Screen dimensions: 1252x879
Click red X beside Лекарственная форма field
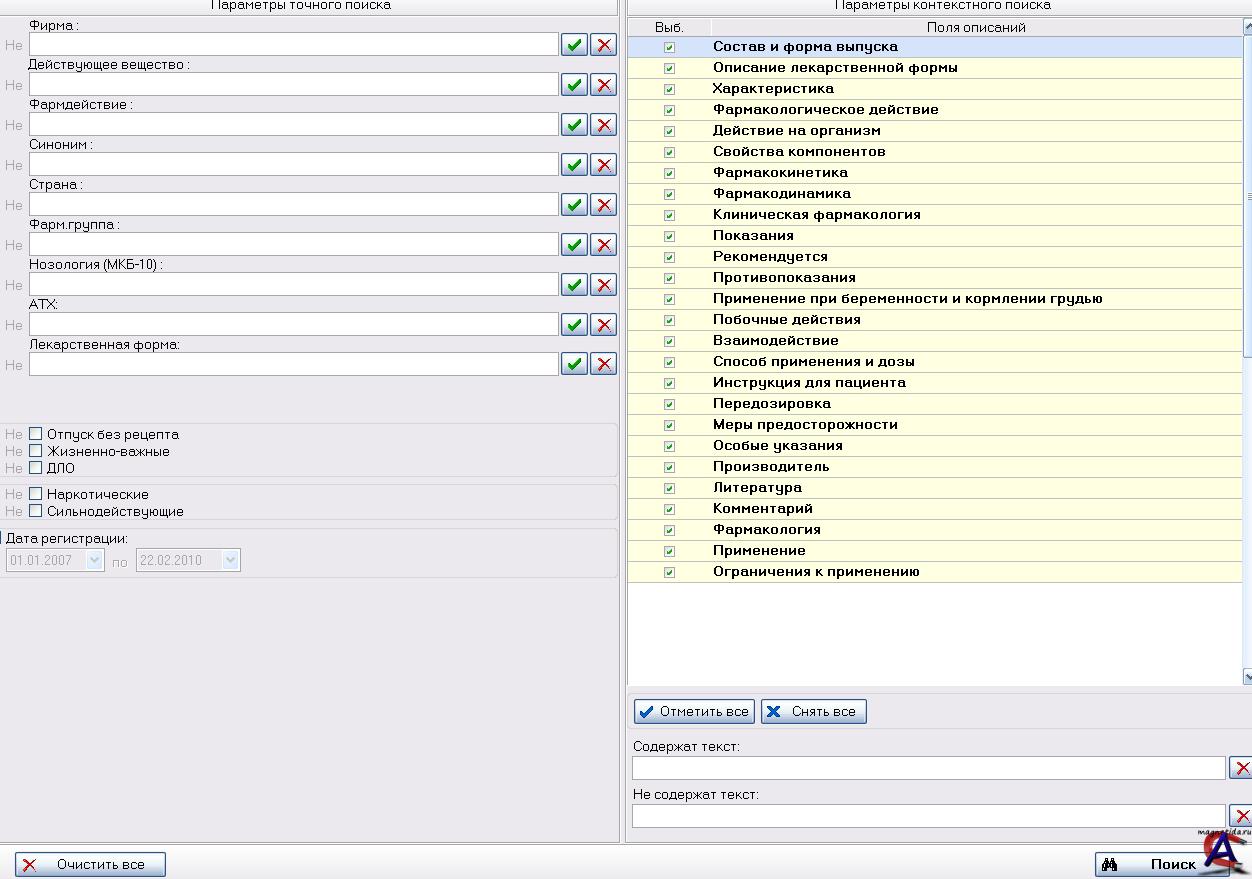(x=603, y=363)
